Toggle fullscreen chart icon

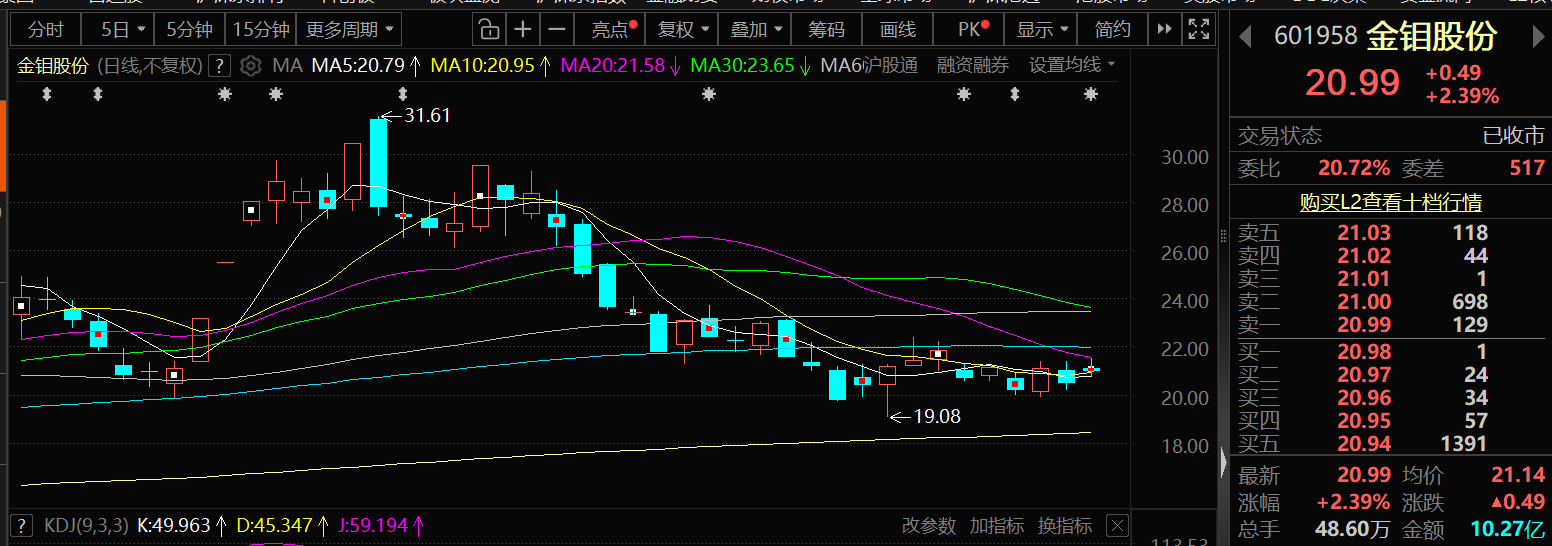pos(1198,29)
